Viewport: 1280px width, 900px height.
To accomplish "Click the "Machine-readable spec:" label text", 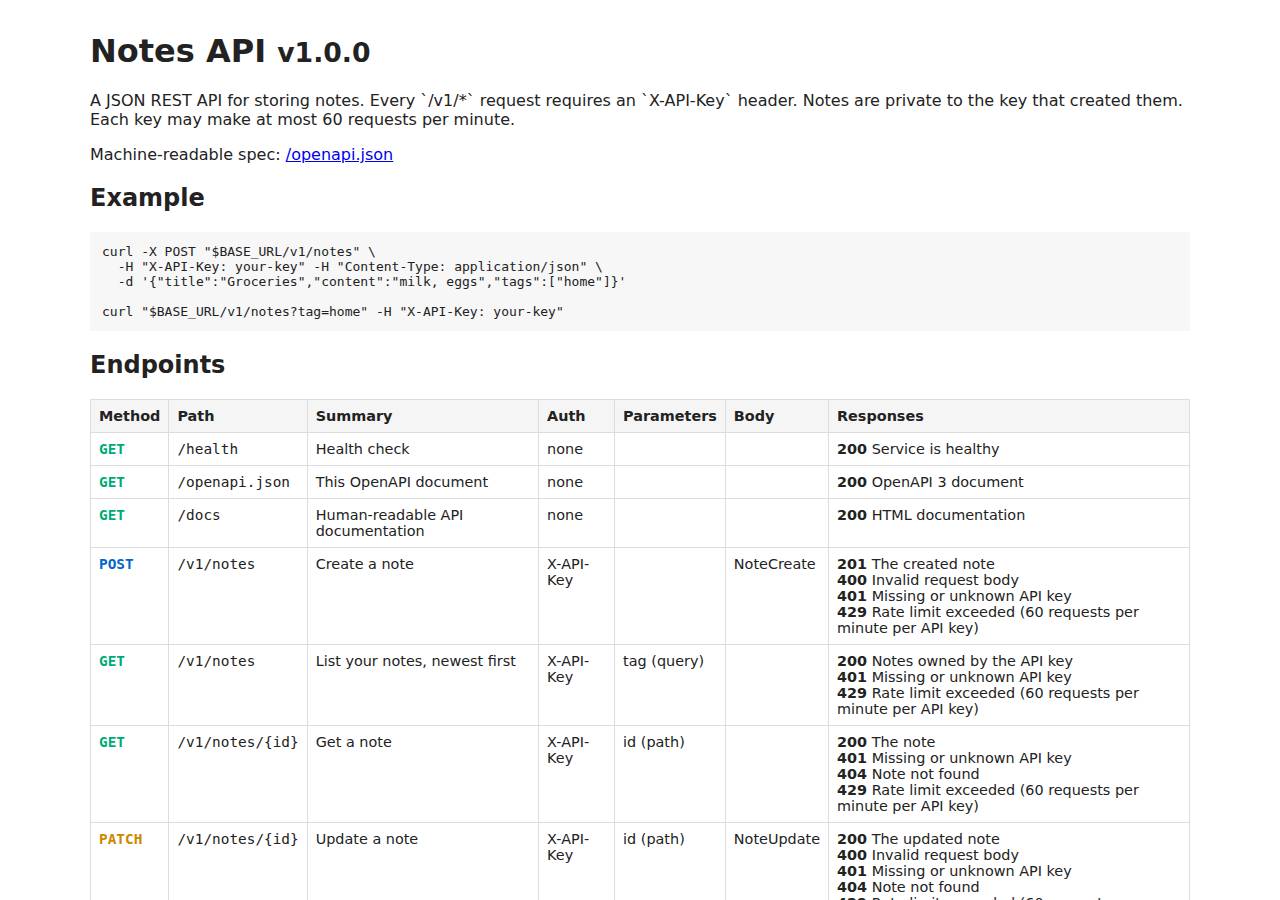I will click(185, 154).
